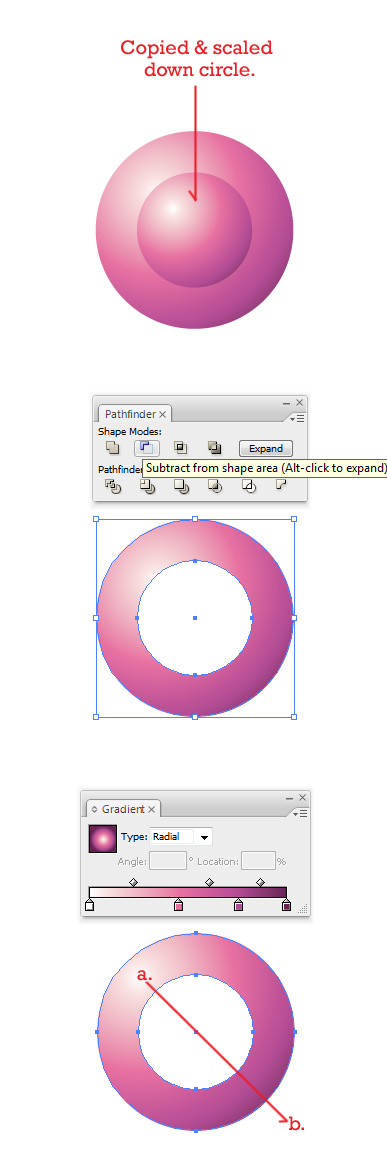This screenshot has height=1149, width=387.
Task: Close the Pathfinder tab with its x
Action: click(163, 415)
